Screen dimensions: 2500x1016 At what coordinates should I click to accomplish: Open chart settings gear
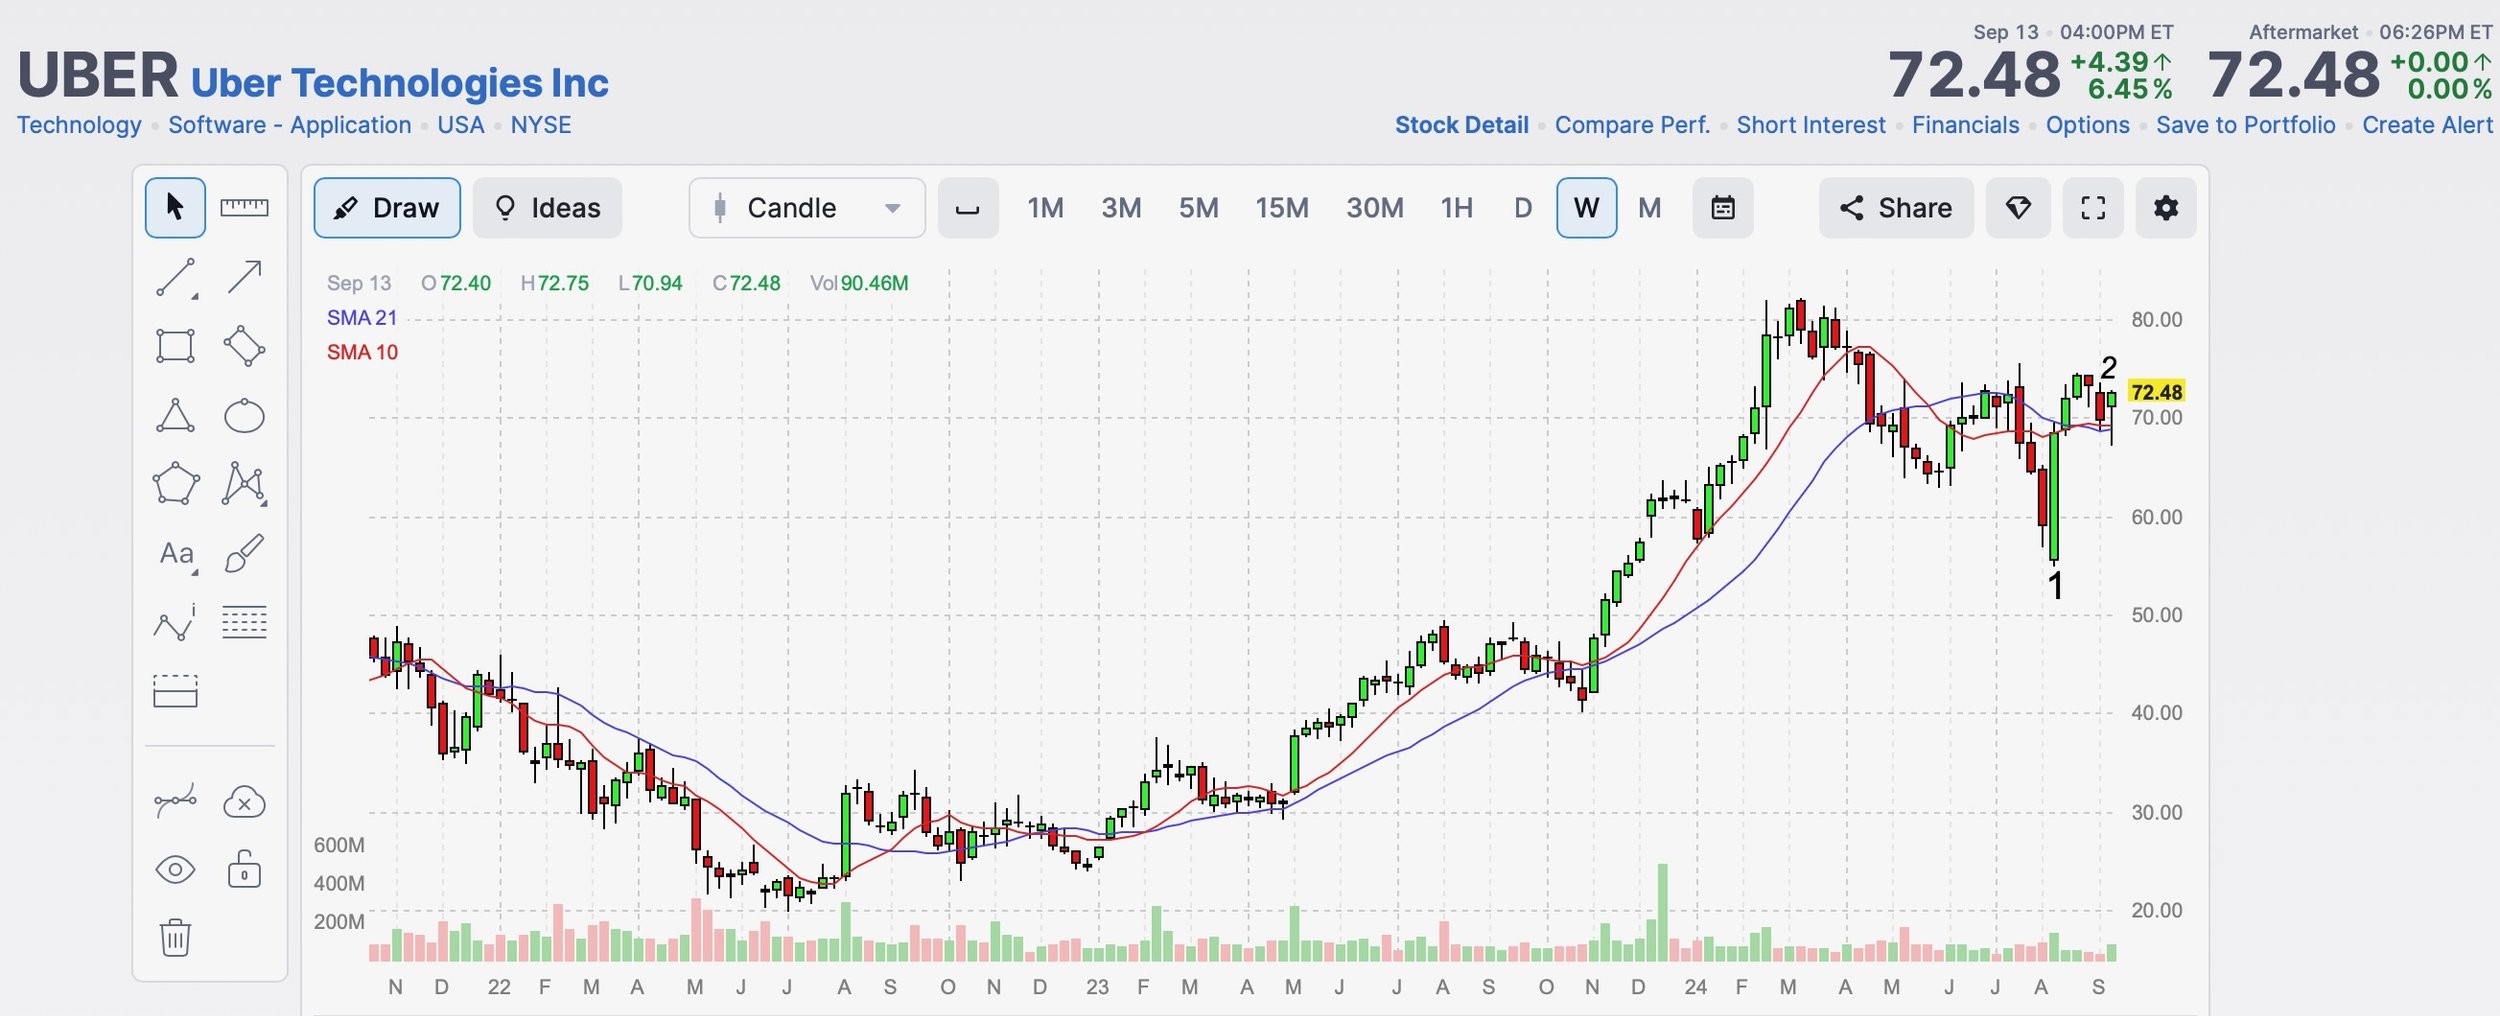[x=2166, y=208]
